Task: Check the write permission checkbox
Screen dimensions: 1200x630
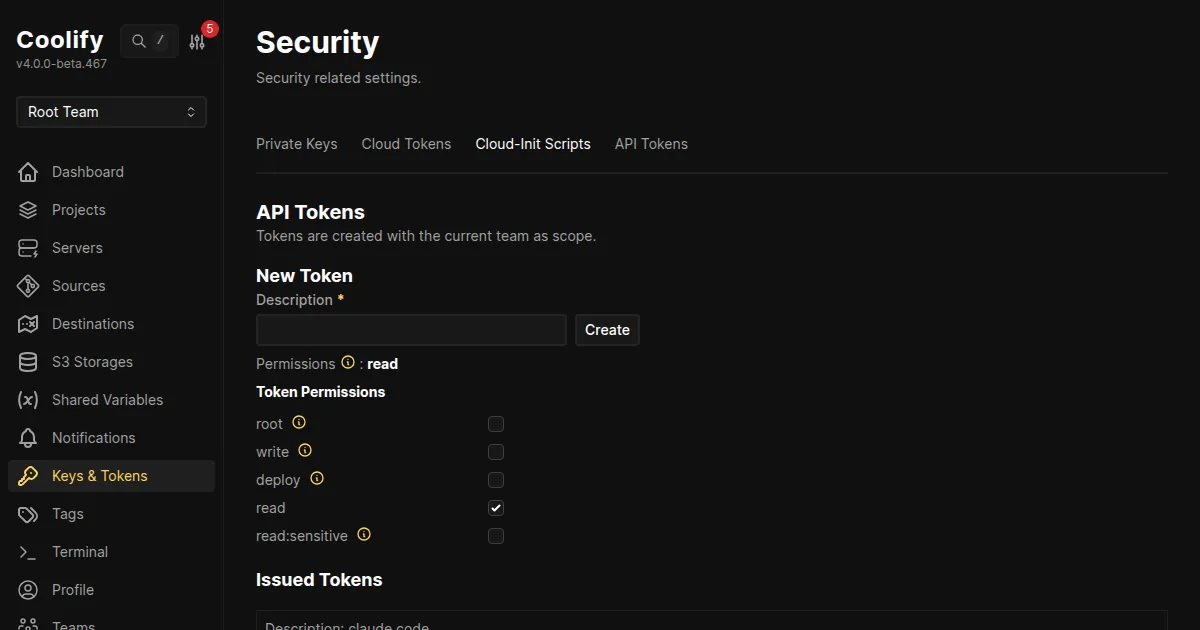Action: tap(496, 452)
